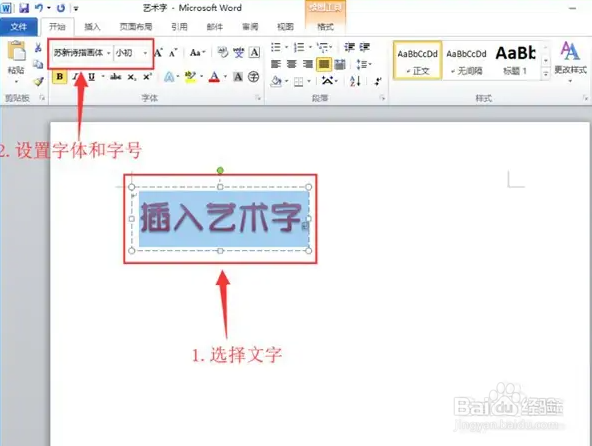Toggle Underline formatting button

pyautogui.click(x=91, y=77)
